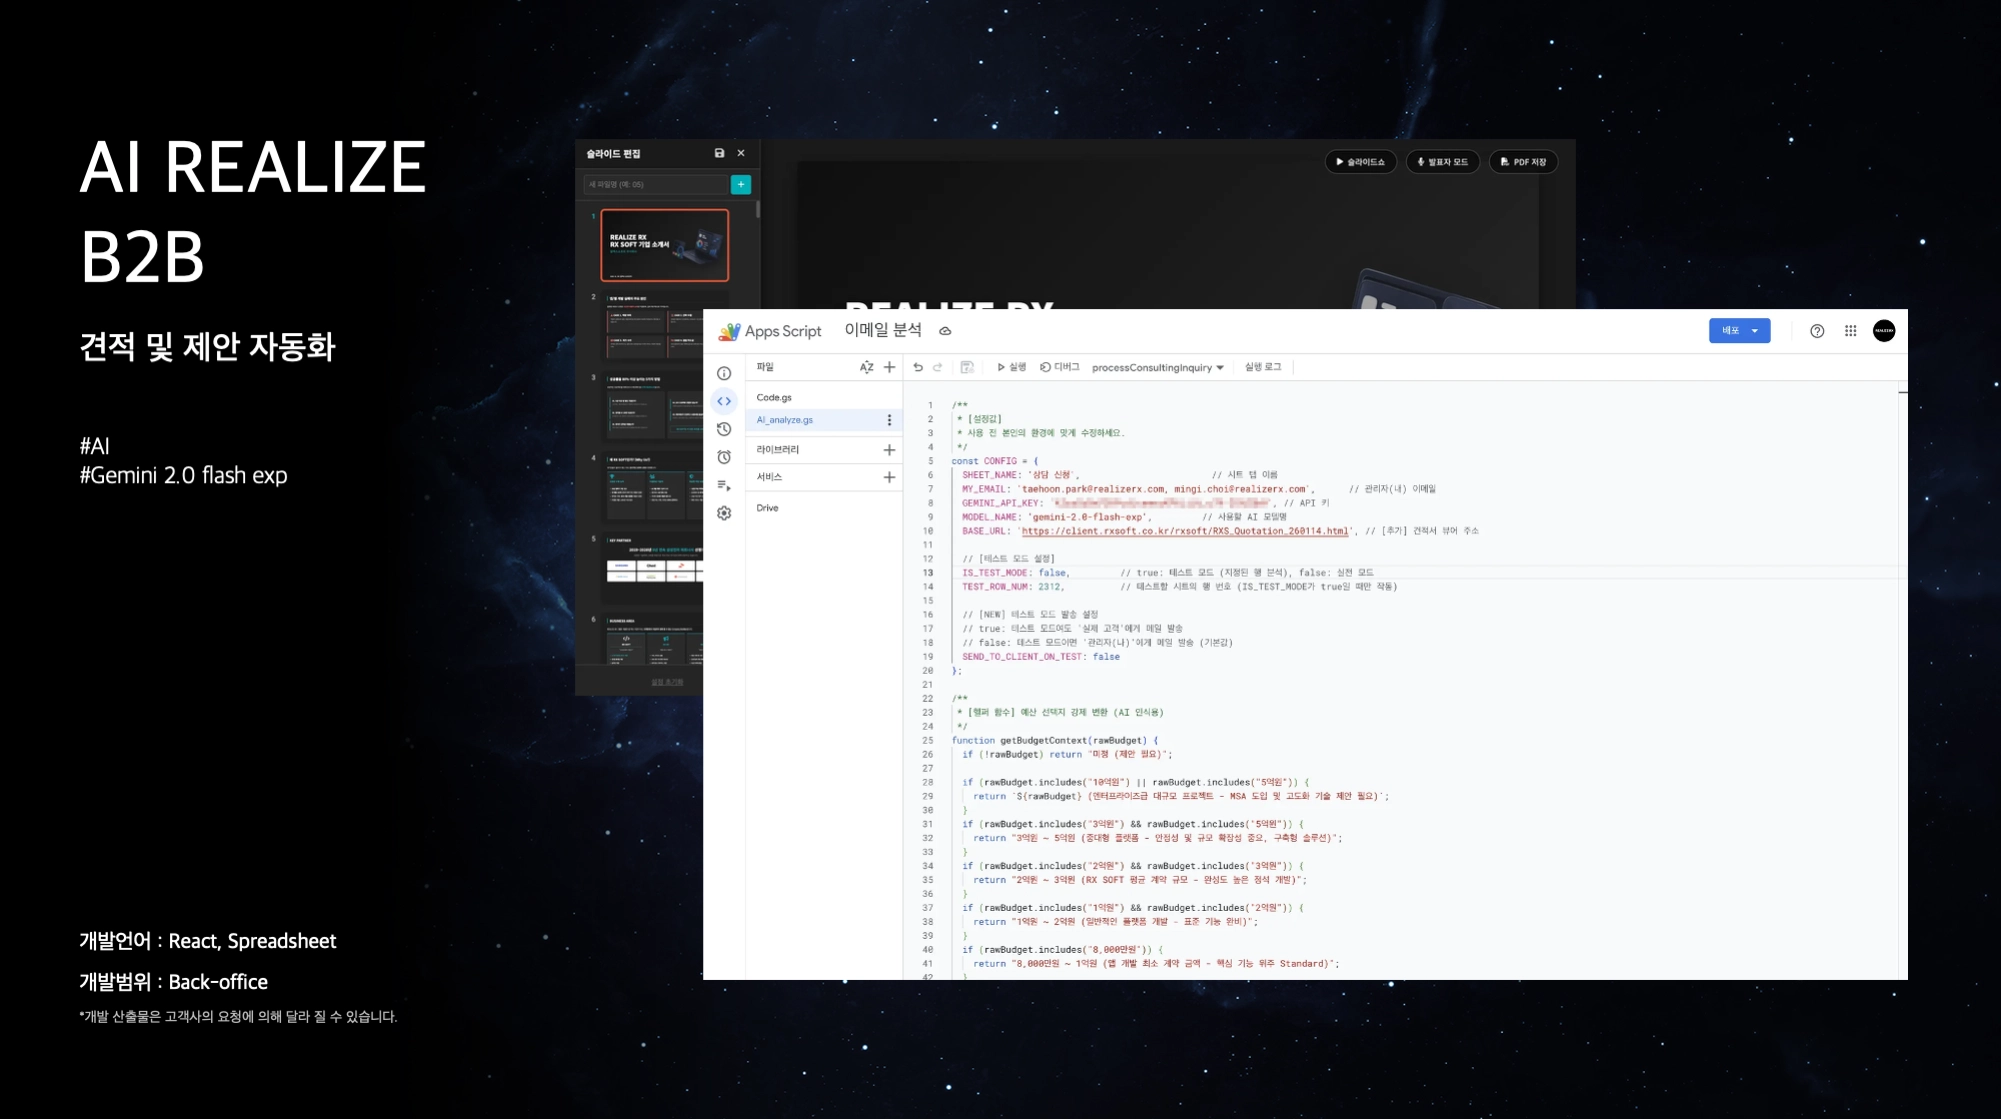Open Project Settings gear icon
Viewport: 2001px width, 1119px height.
pyautogui.click(x=724, y=513)
